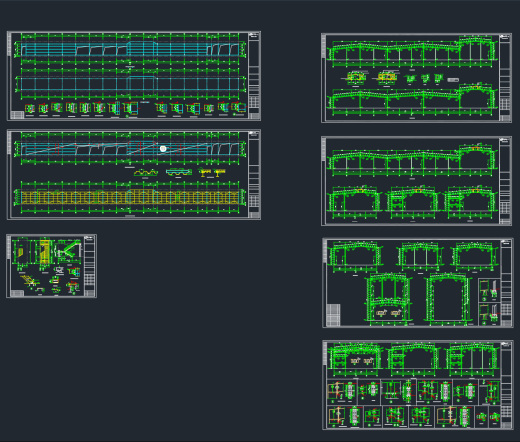This screenshot has width=520, height=442.
Task: Click the plan crossed by diagonal white lines
Action: coord(130,148)
